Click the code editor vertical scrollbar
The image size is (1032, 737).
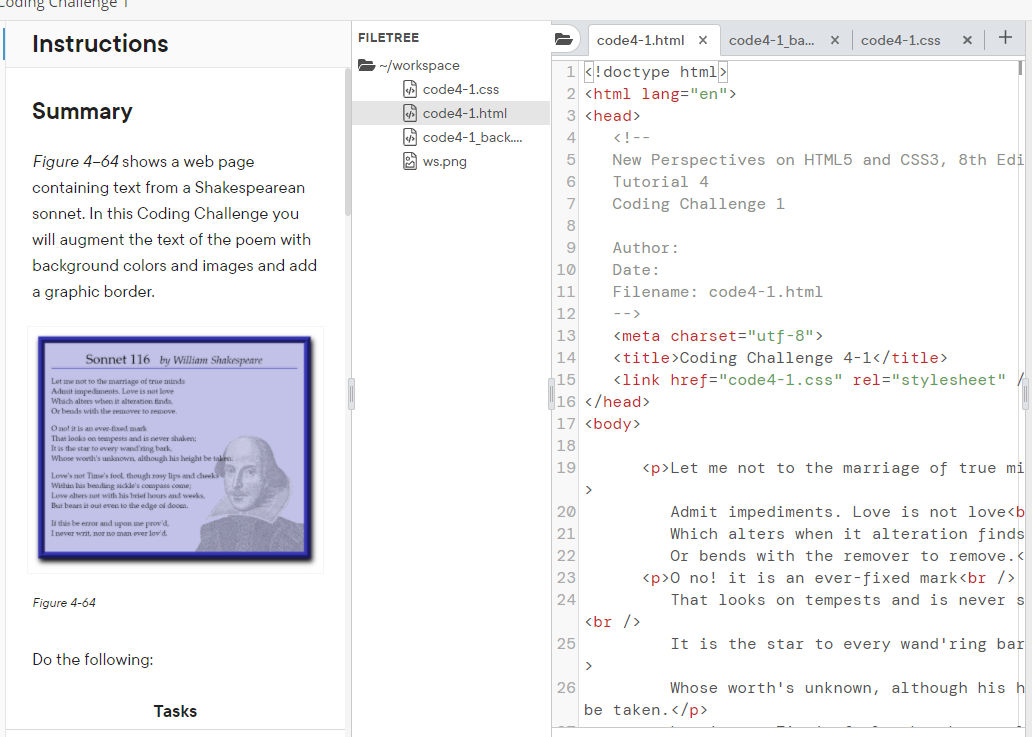point(1020,67)
